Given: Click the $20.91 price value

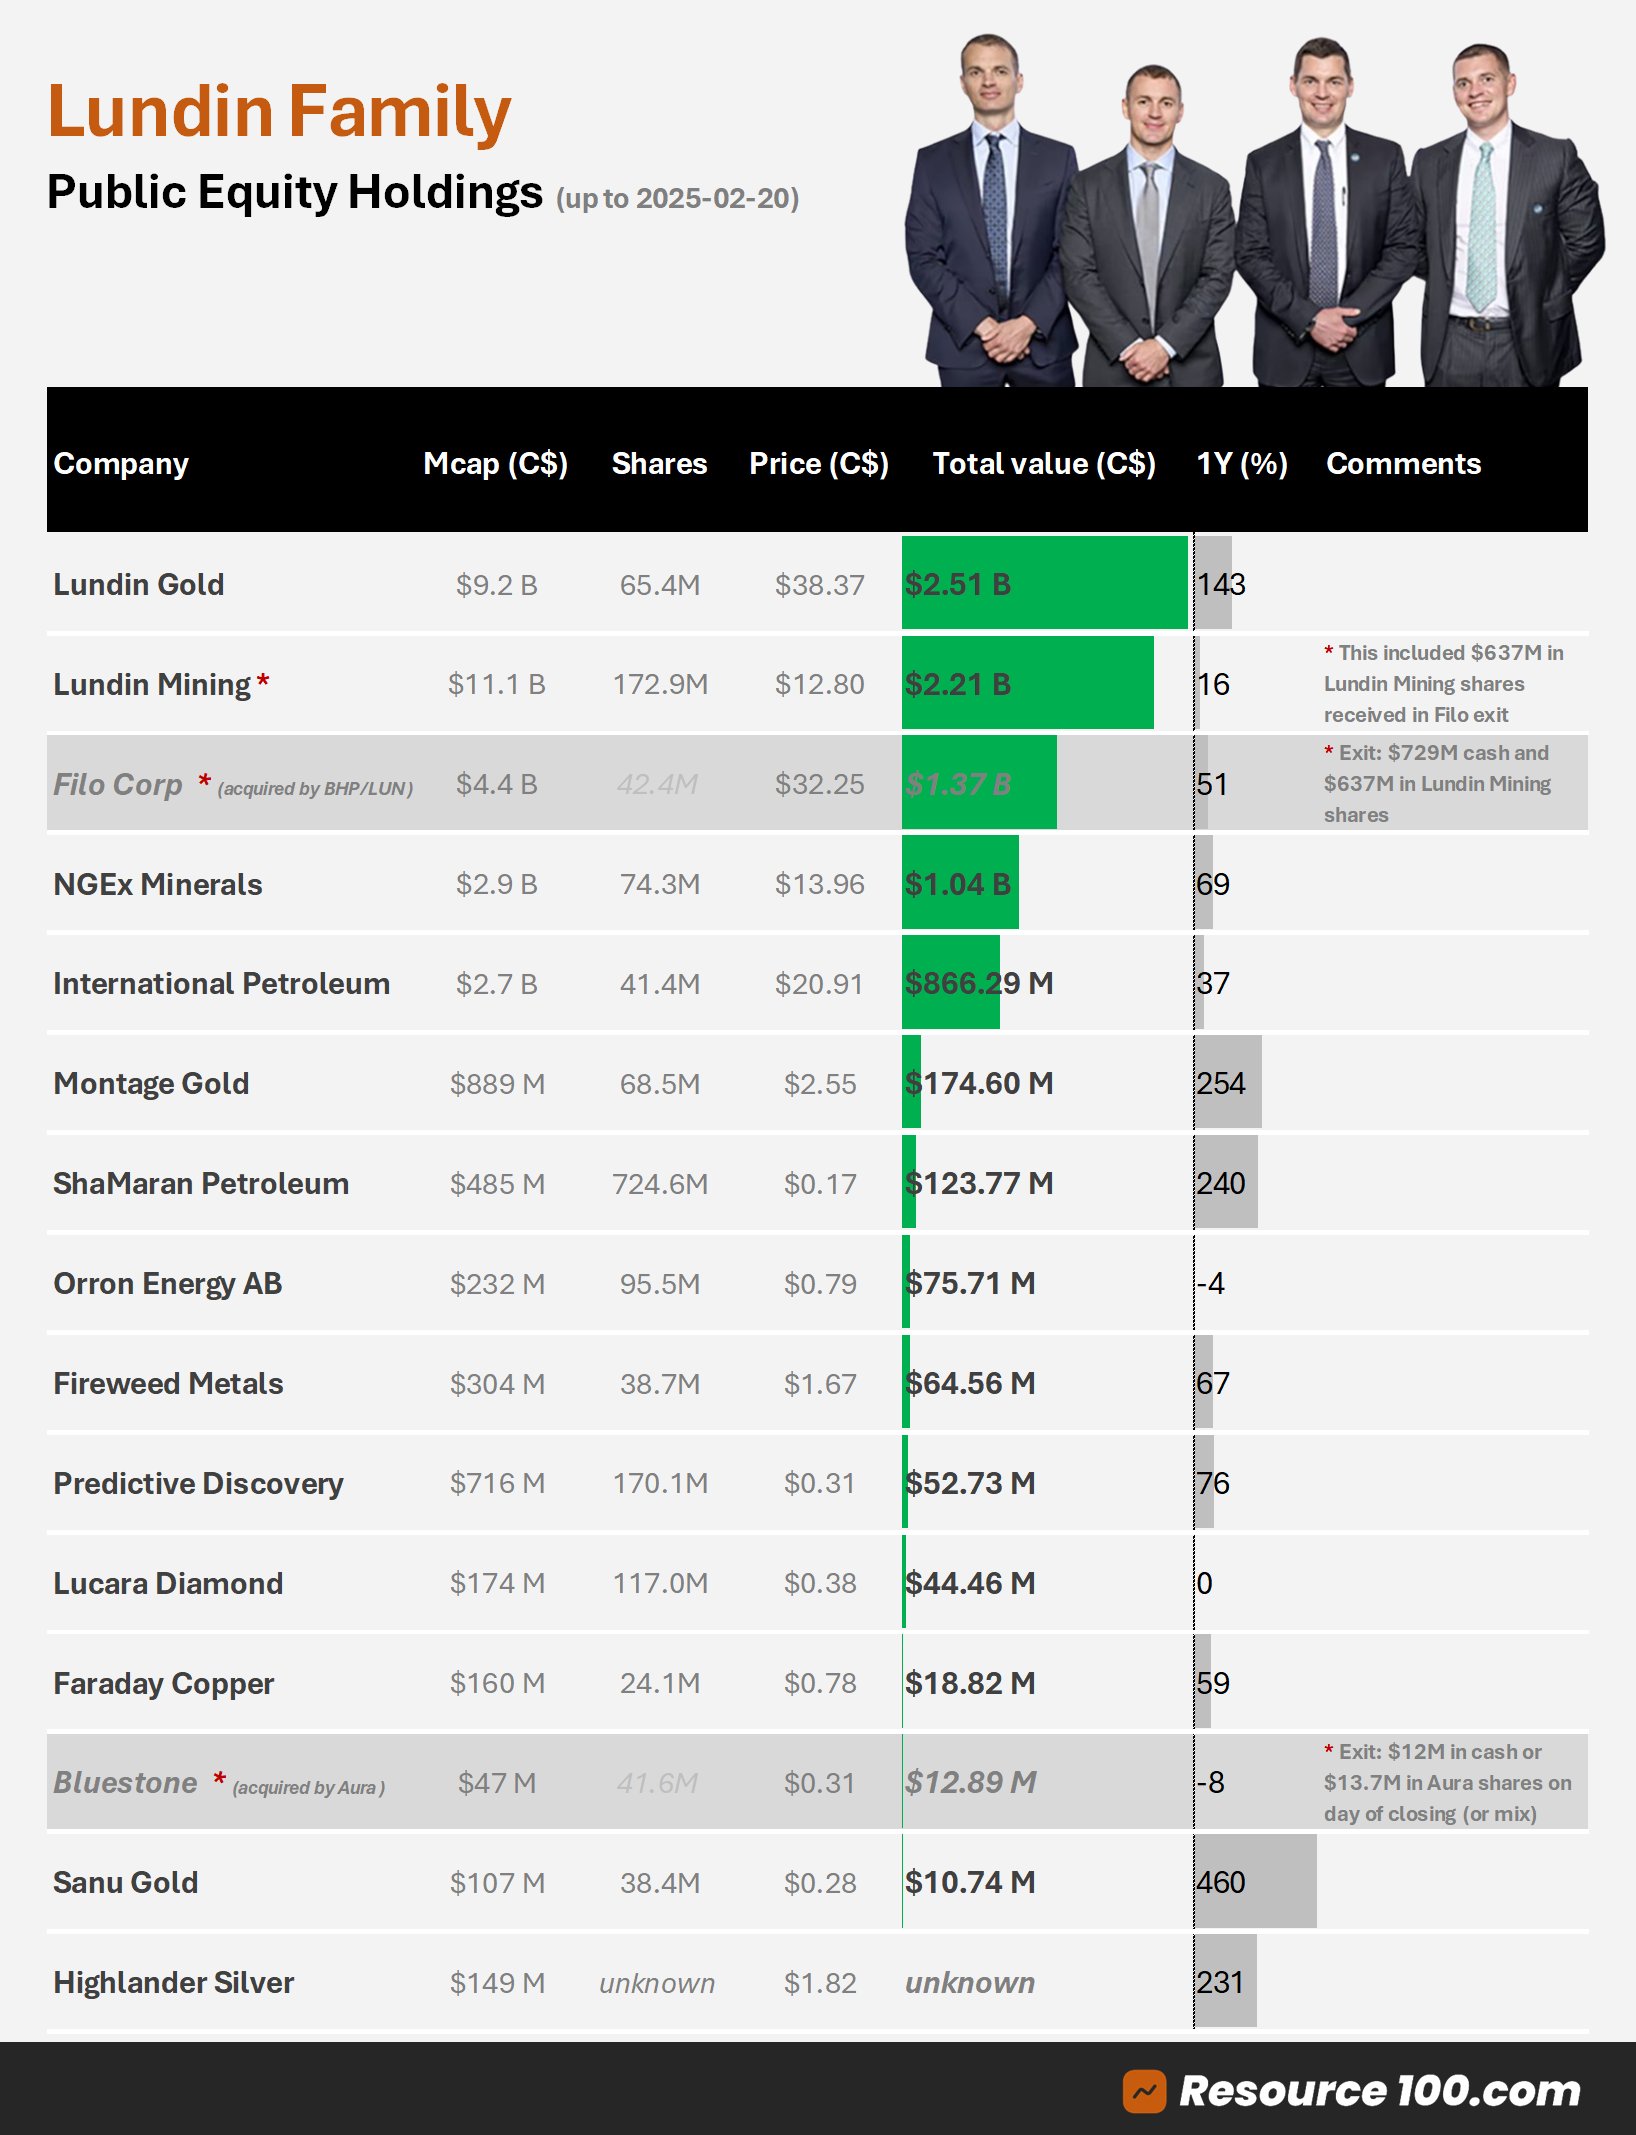Looking at the screenshot, I should click(819, 985).
